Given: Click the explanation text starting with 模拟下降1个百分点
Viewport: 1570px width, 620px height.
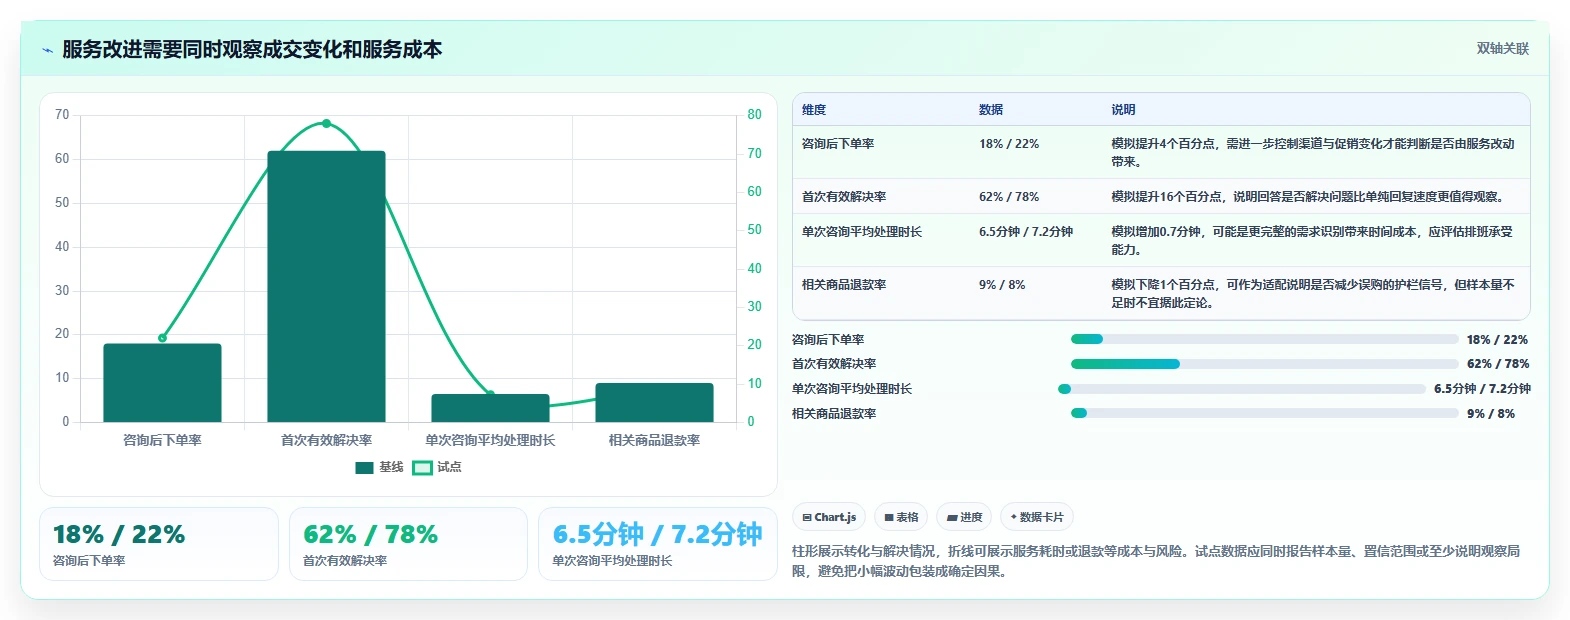Looking at the screenshot, I should 1313,294.
